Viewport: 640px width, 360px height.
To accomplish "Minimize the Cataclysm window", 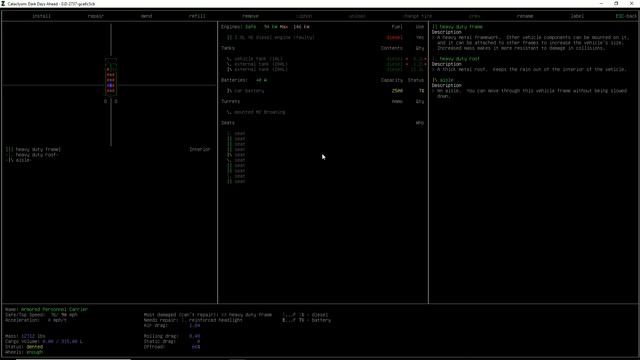I will (601, 4).
